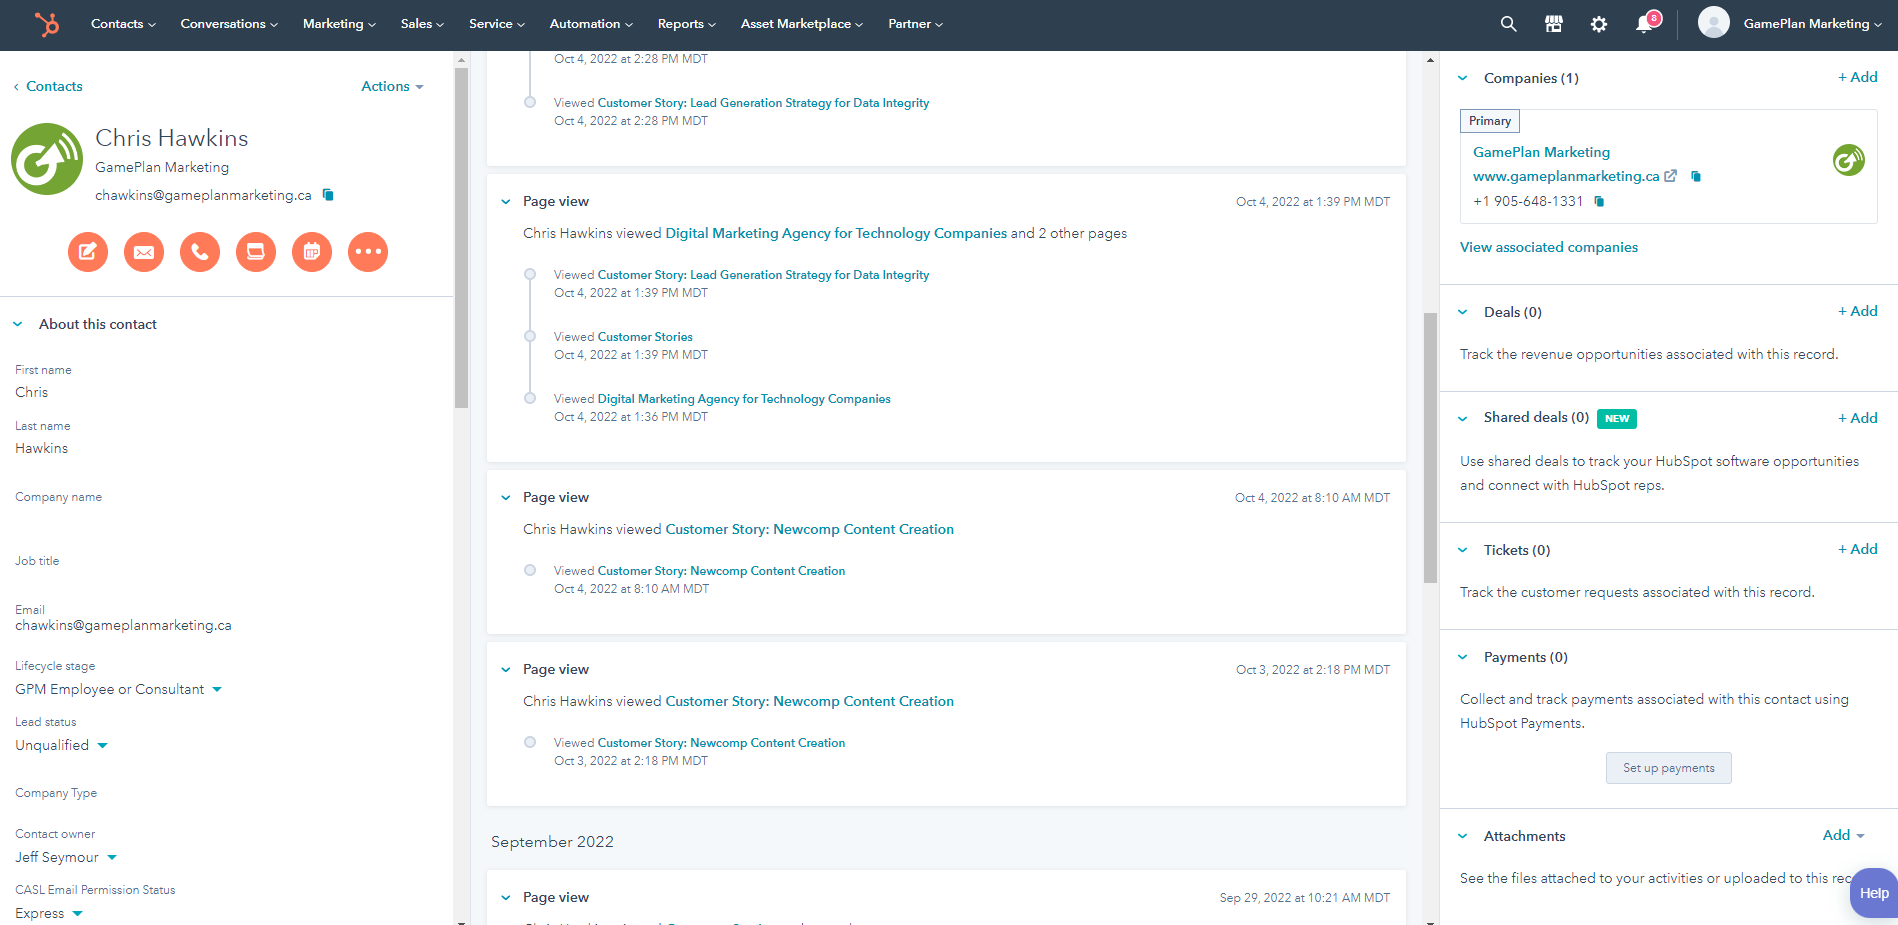Collapse the Tickets (0) section
Image resolution: width=1898 pixels, height=925 pixels.
pyautogui.click(x=1463, y=550)
